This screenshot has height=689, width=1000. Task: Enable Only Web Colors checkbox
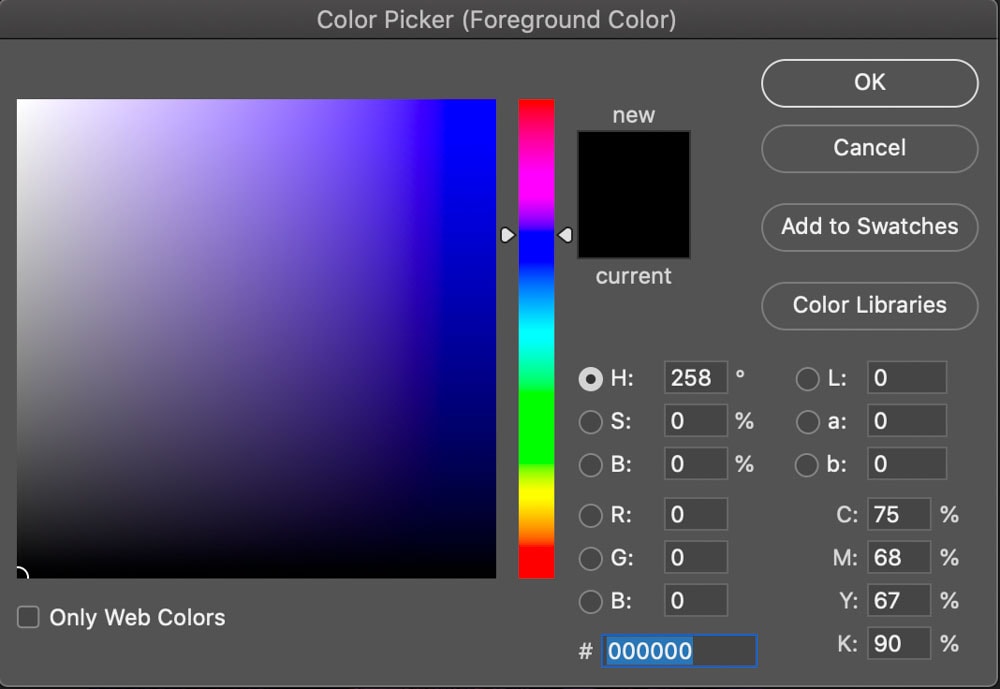pos(28,617)
